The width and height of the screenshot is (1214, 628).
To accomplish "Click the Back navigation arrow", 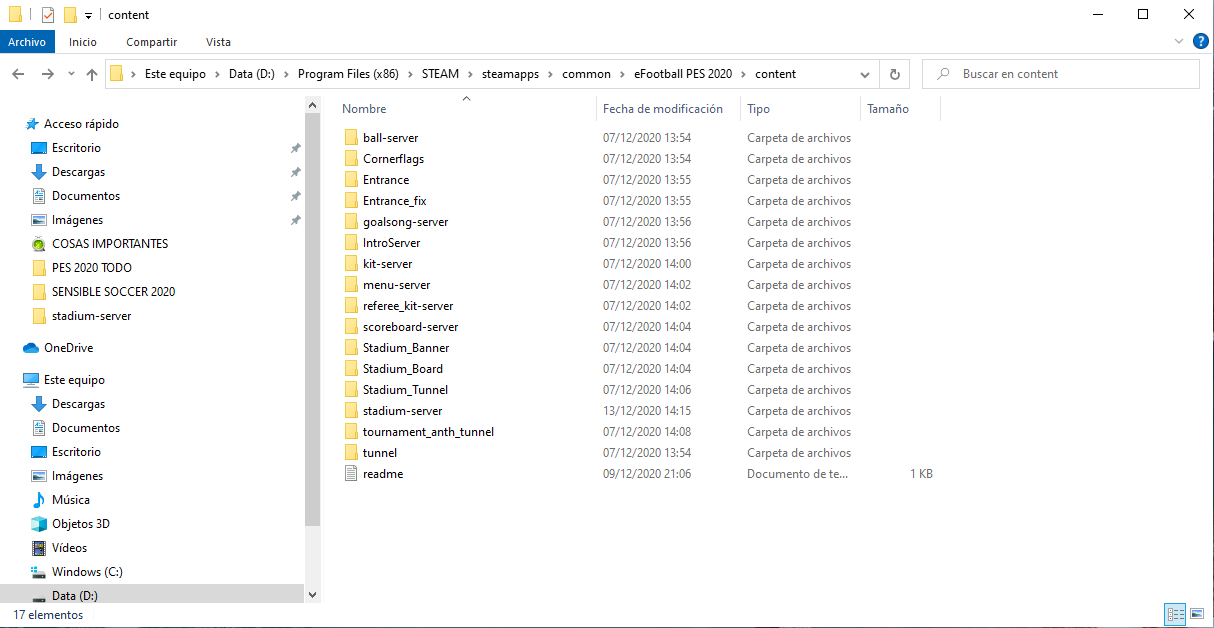I will tap(18, 74).
